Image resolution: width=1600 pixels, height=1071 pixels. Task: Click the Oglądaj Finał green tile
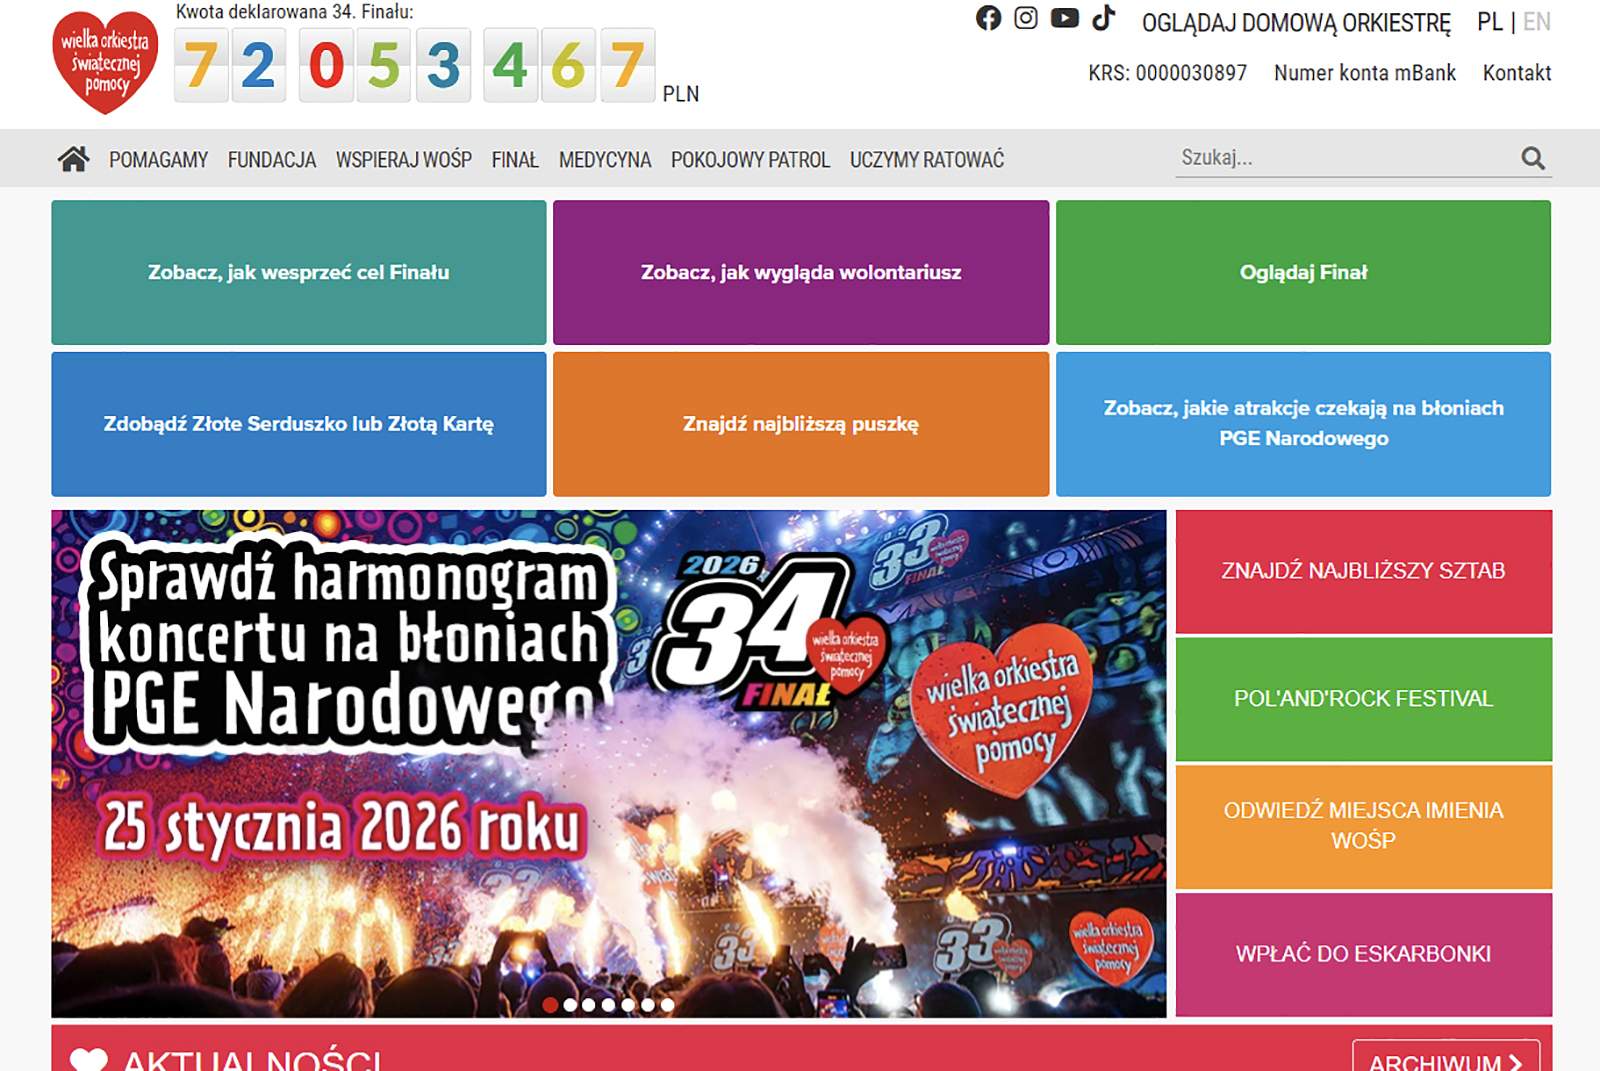(x=1303, y=272)
